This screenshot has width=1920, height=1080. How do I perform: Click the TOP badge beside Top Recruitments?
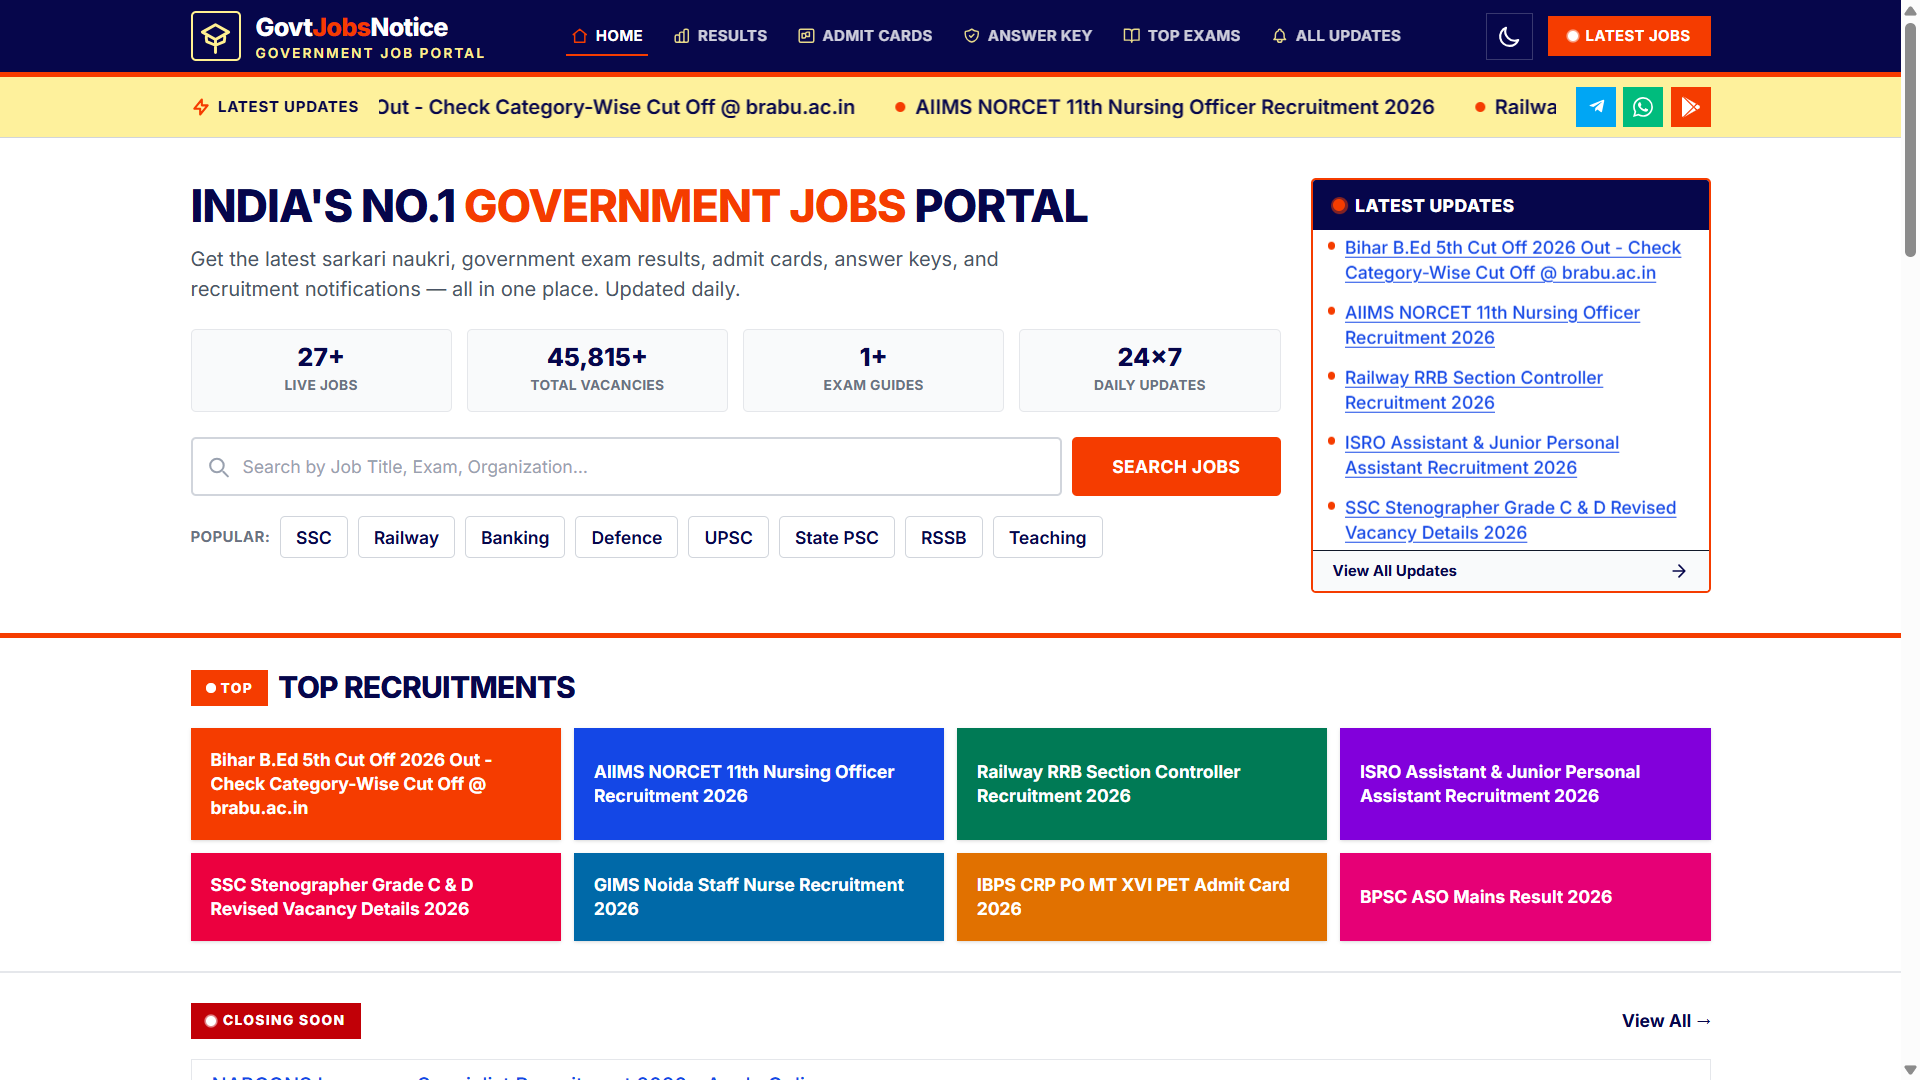pyautogui.click(x=229, y=688)
